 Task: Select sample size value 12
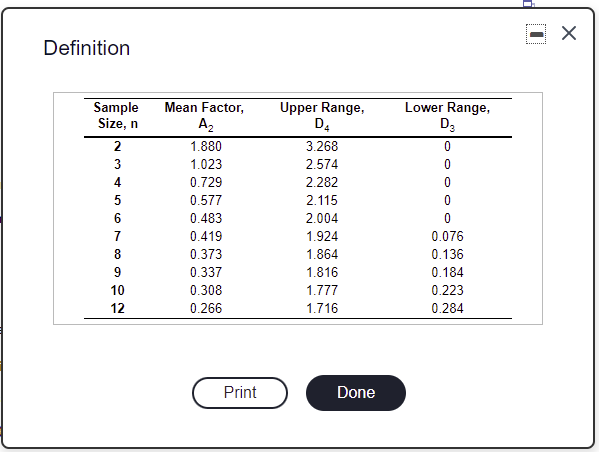(117, 308)
